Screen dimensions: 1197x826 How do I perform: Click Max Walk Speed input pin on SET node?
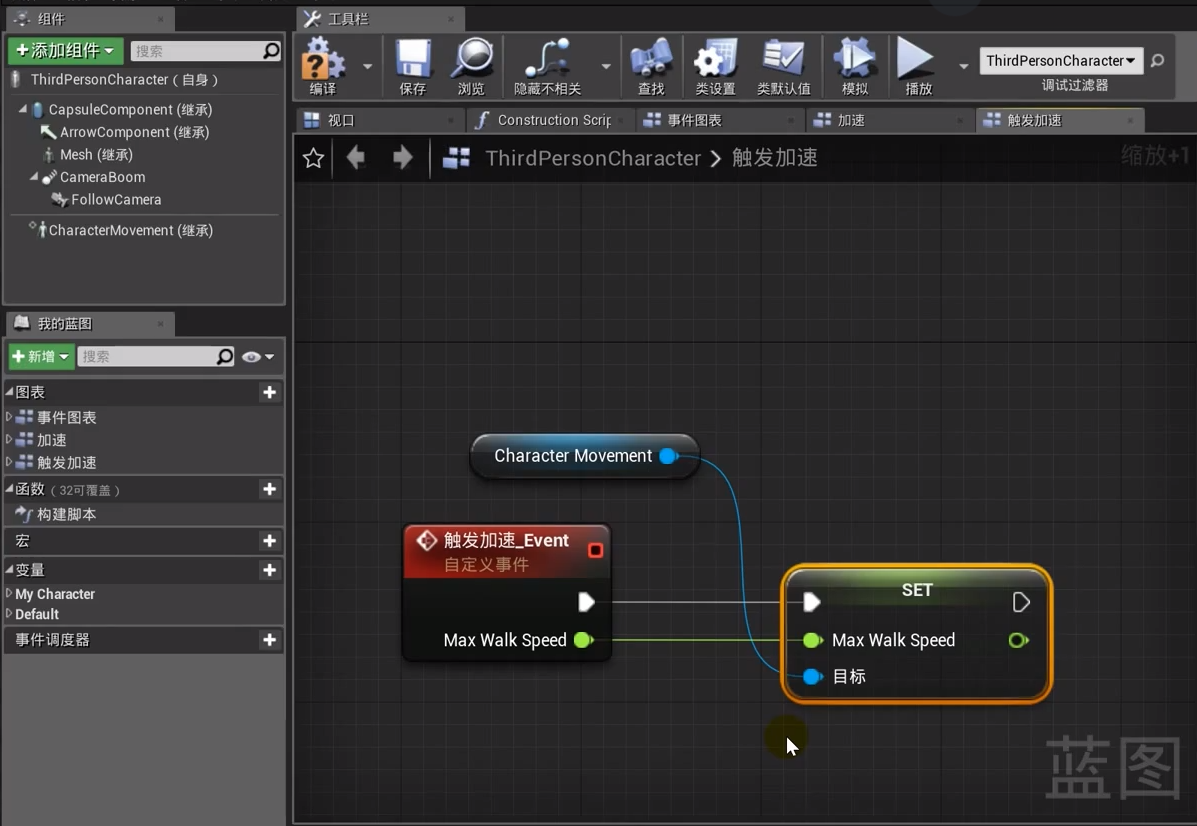[x=813, y=640]
